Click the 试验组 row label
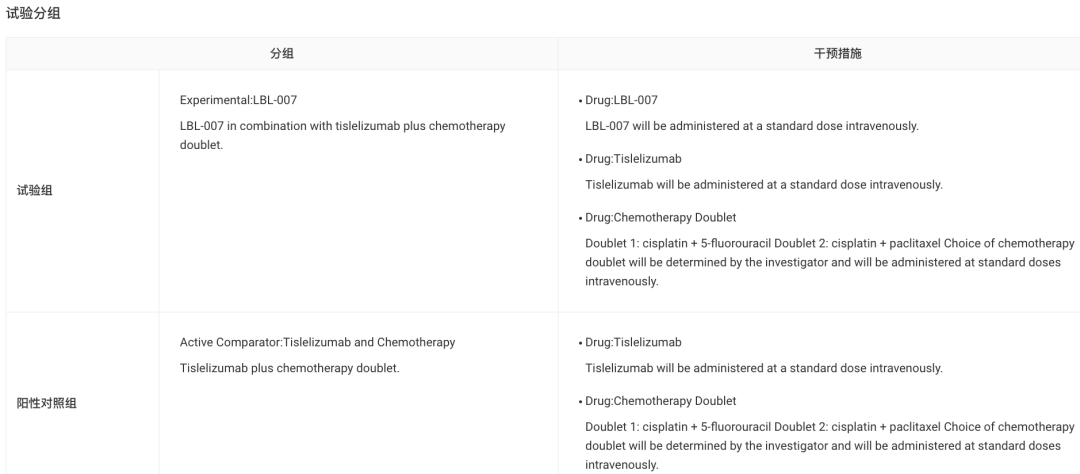The height and width of the screenshot is (474, 1080). click(34, 191)
